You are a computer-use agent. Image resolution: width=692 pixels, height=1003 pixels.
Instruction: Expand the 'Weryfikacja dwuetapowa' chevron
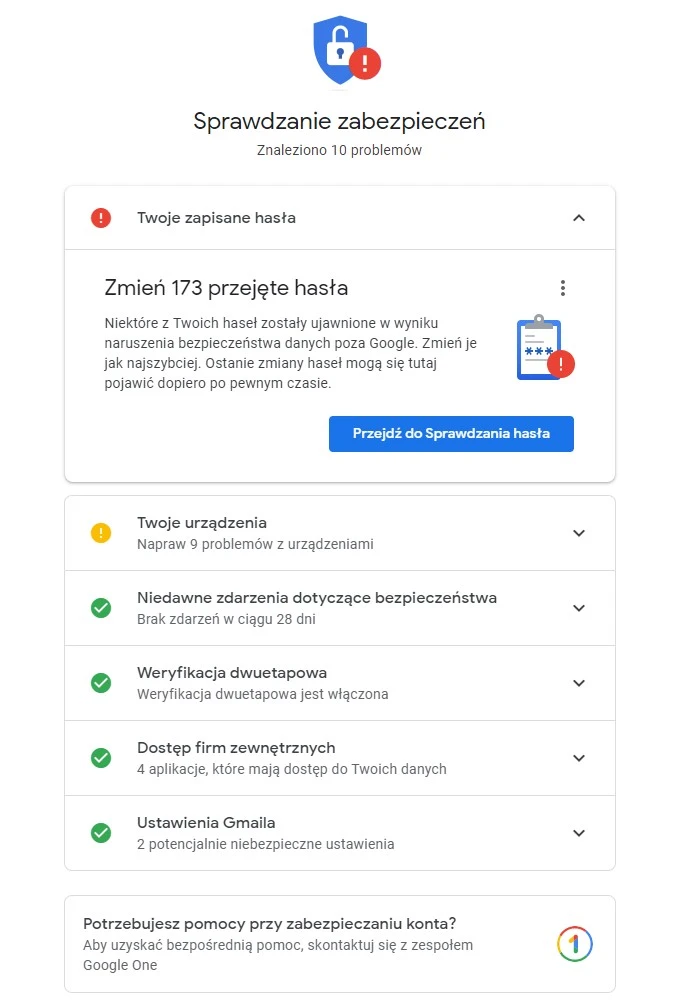pos(578,683)
